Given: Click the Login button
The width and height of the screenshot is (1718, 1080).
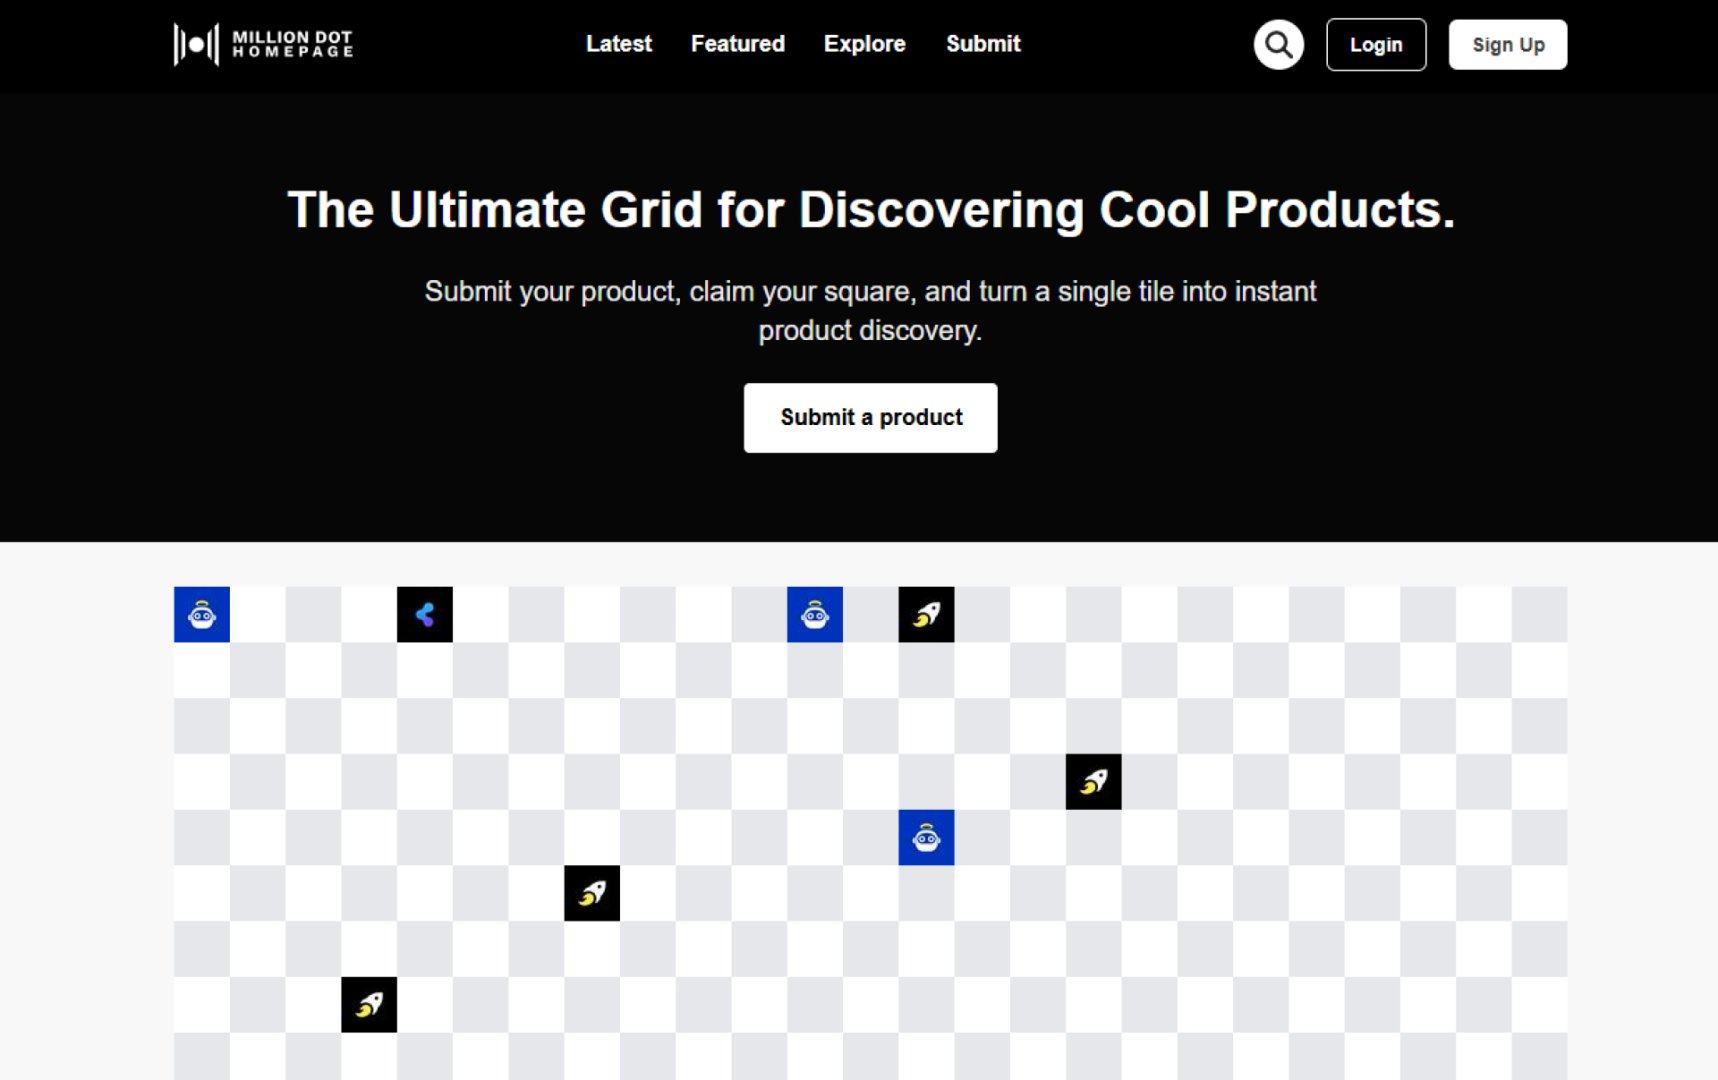Looking at the screenshot, I should pyautogui.click(x=1376, y=44).
